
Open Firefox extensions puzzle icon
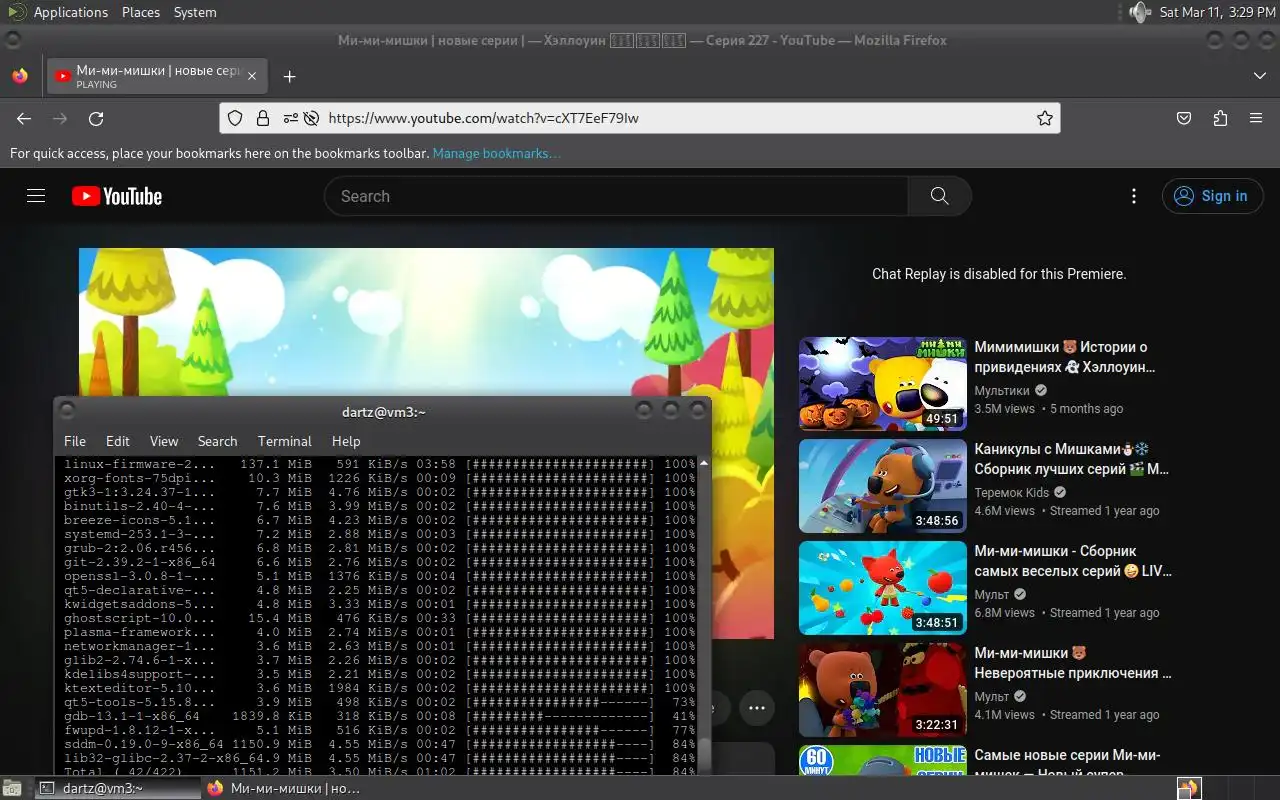click(1220, 118)
